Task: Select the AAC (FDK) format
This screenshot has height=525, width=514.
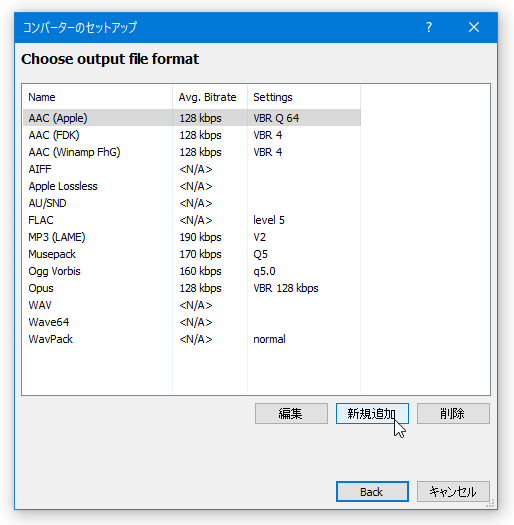Action: pos(192,135)
